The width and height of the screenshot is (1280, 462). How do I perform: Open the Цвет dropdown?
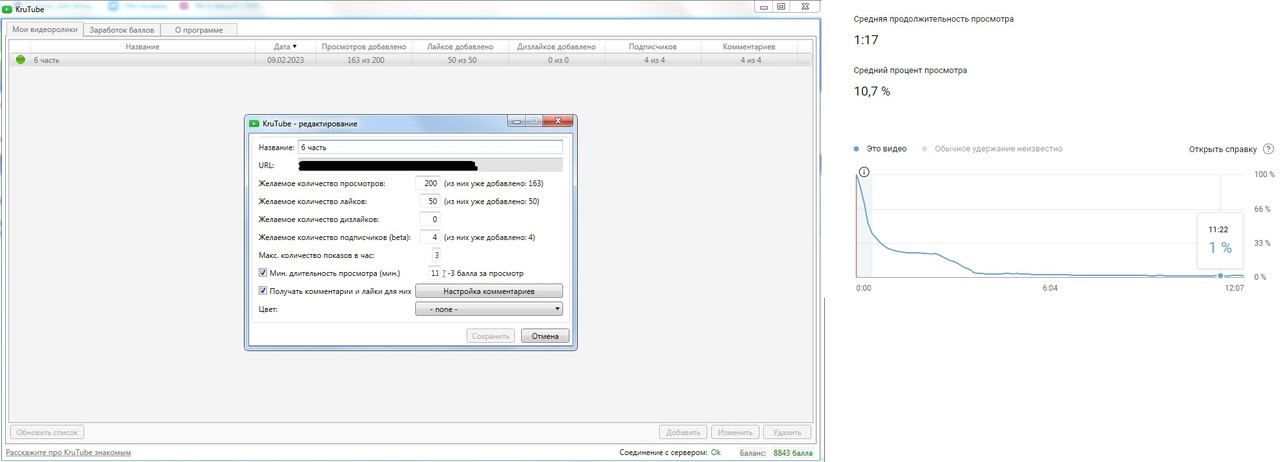[x=489, y=309]
